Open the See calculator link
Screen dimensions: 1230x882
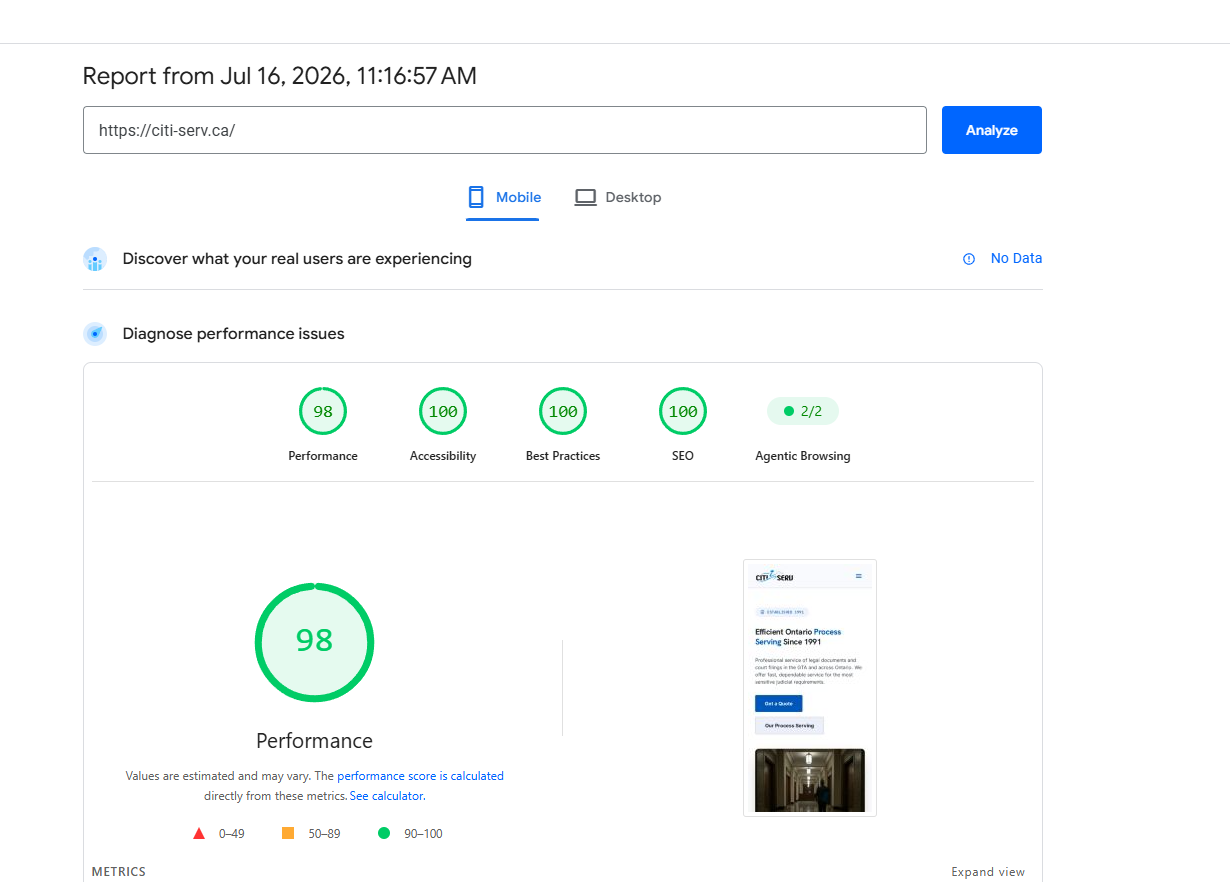click(x=387, y=796)
